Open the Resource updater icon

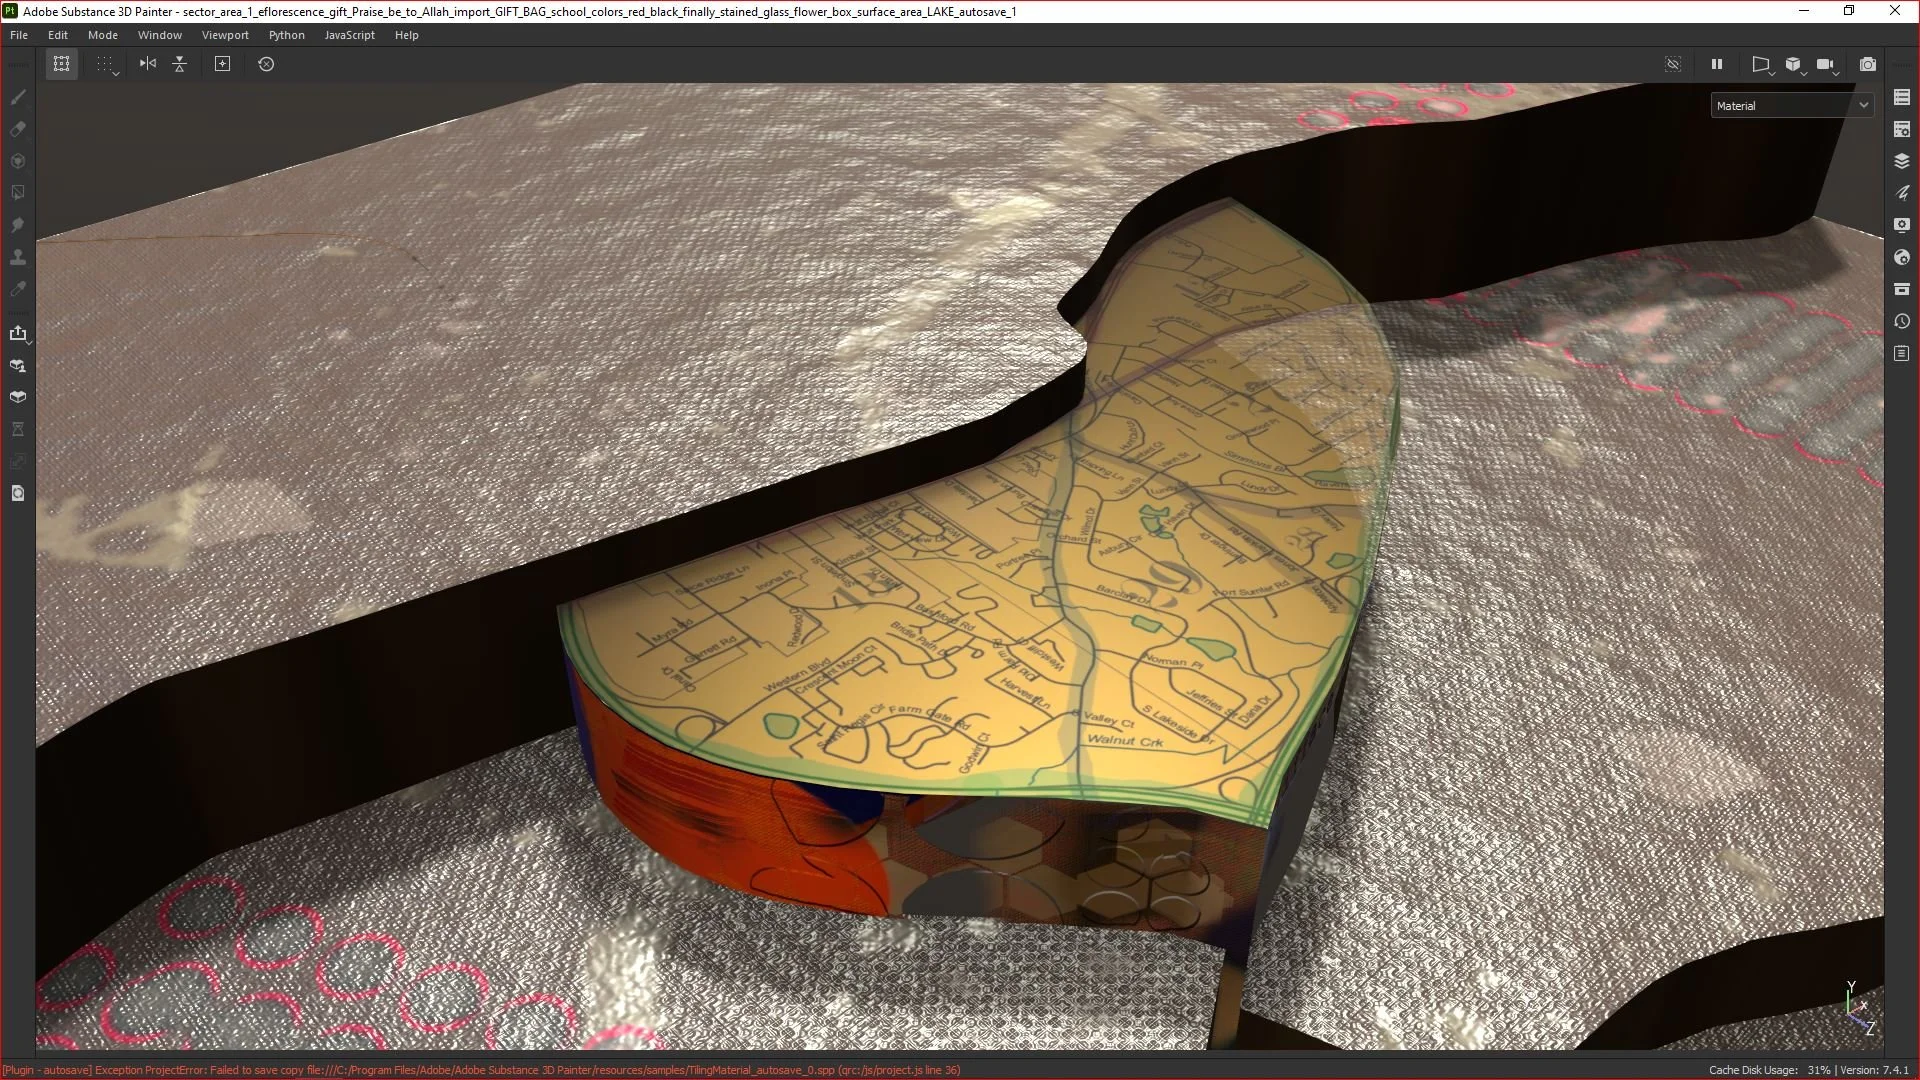coord(18,493)
